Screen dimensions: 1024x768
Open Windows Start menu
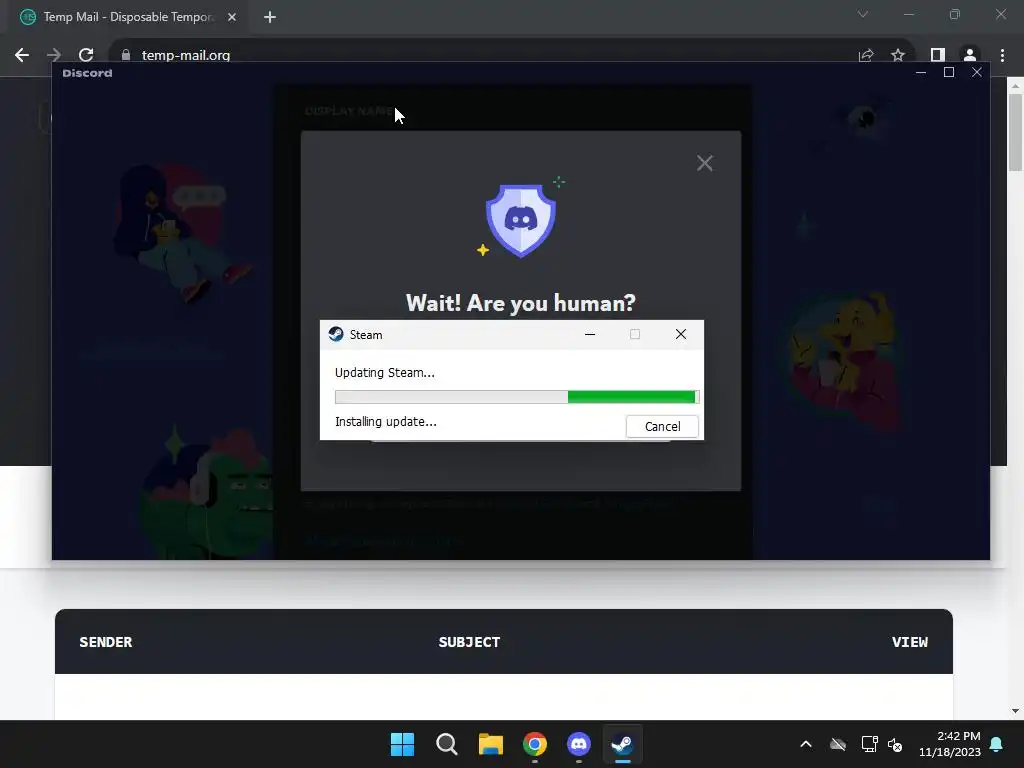coord(402,744)
